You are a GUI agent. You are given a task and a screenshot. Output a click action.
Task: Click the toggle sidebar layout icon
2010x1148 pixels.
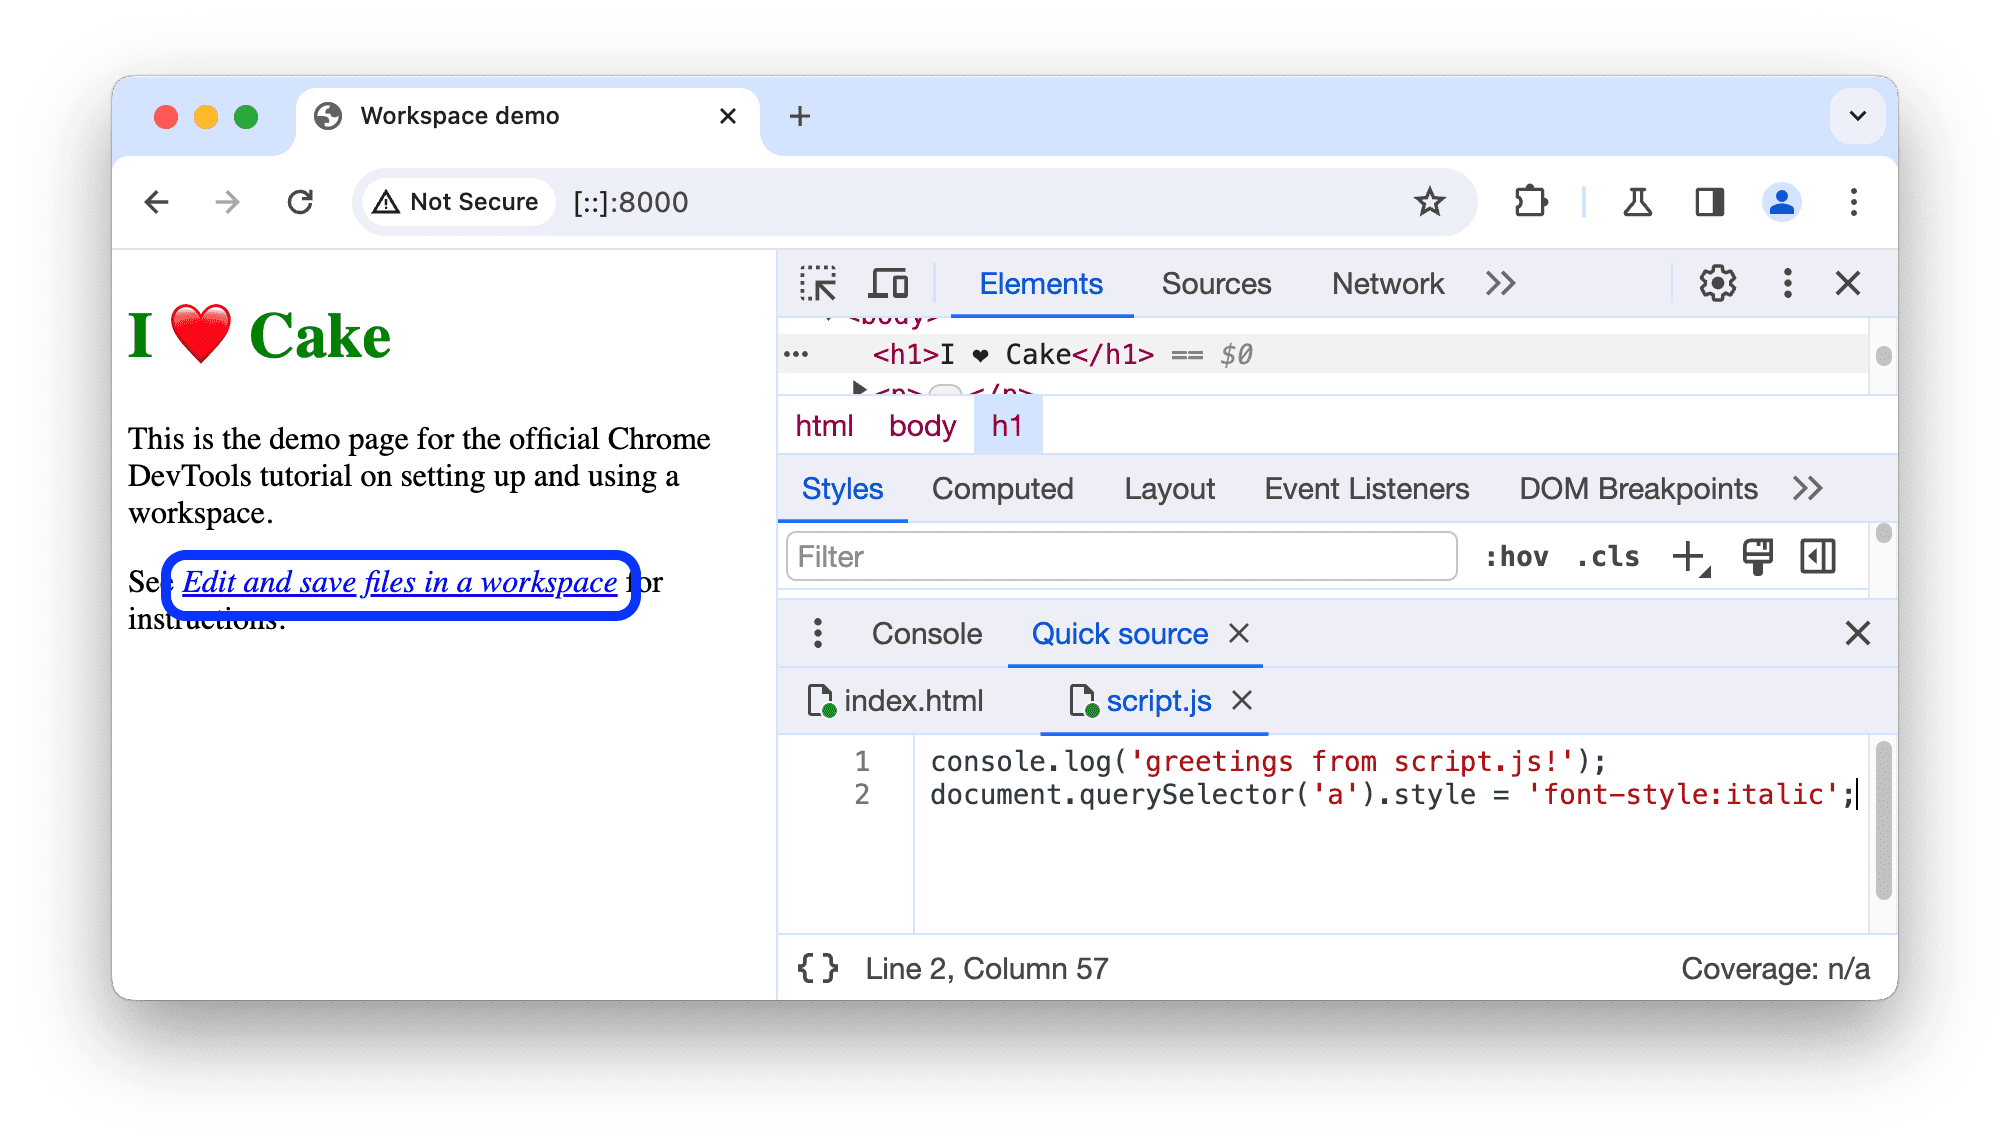(x=1825, y=555)
